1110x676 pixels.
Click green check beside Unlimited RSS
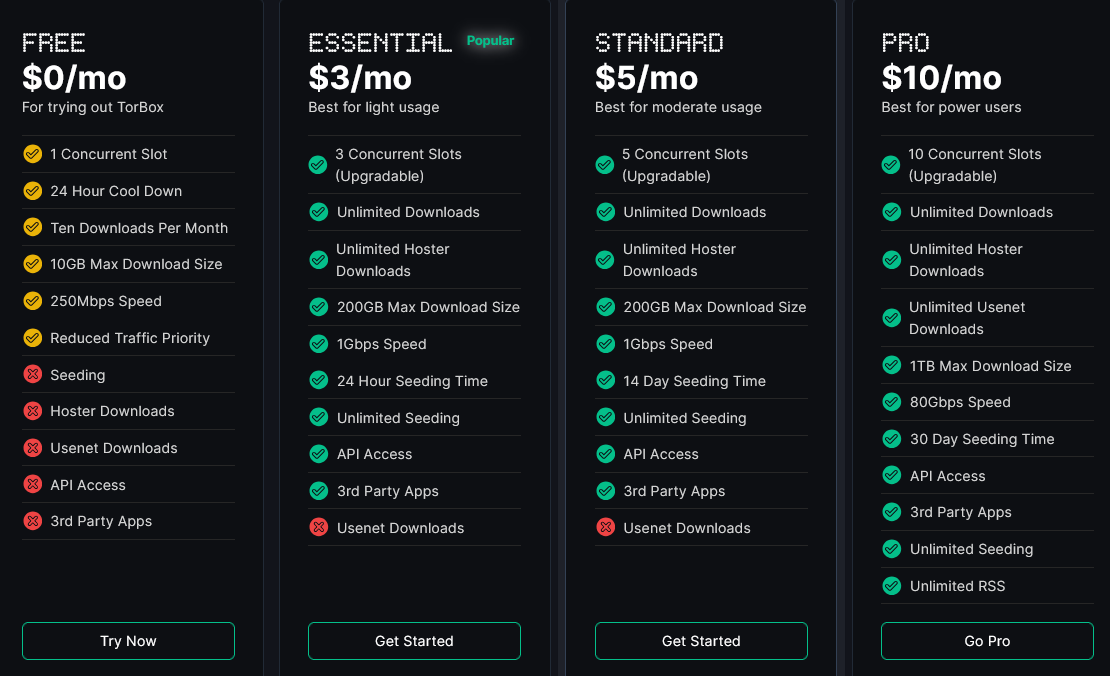point(892,586)
